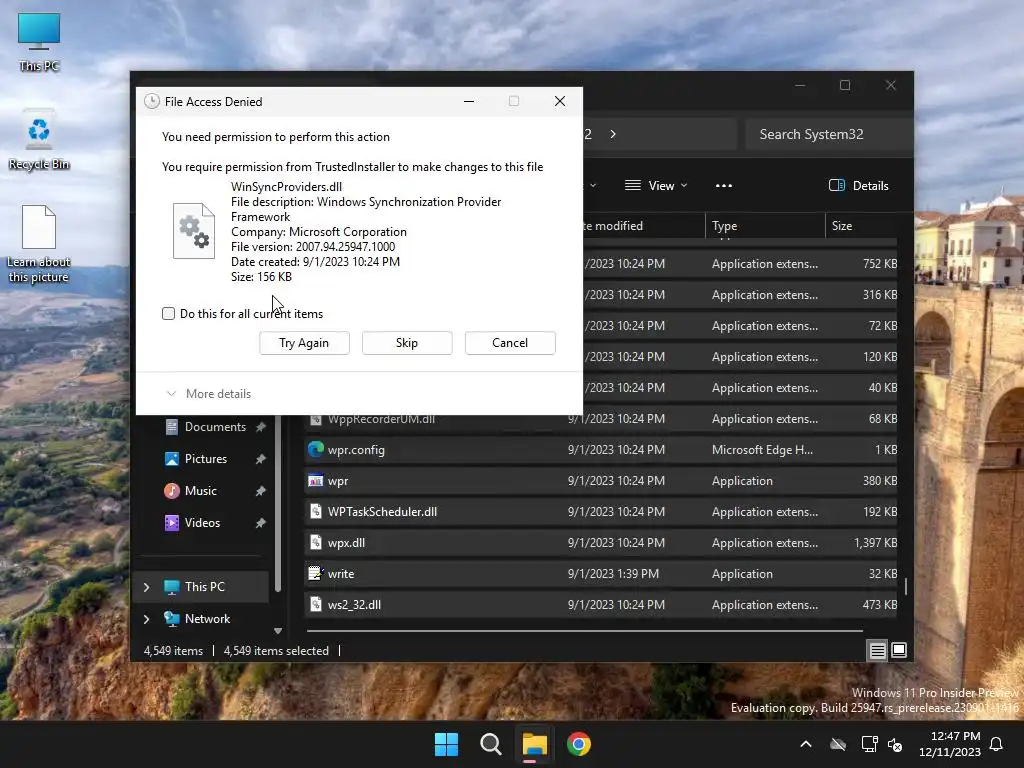Switch to large thumbnails view icon
The height and width of the screenshot is (768, 1024).
[x=899, y=650]
